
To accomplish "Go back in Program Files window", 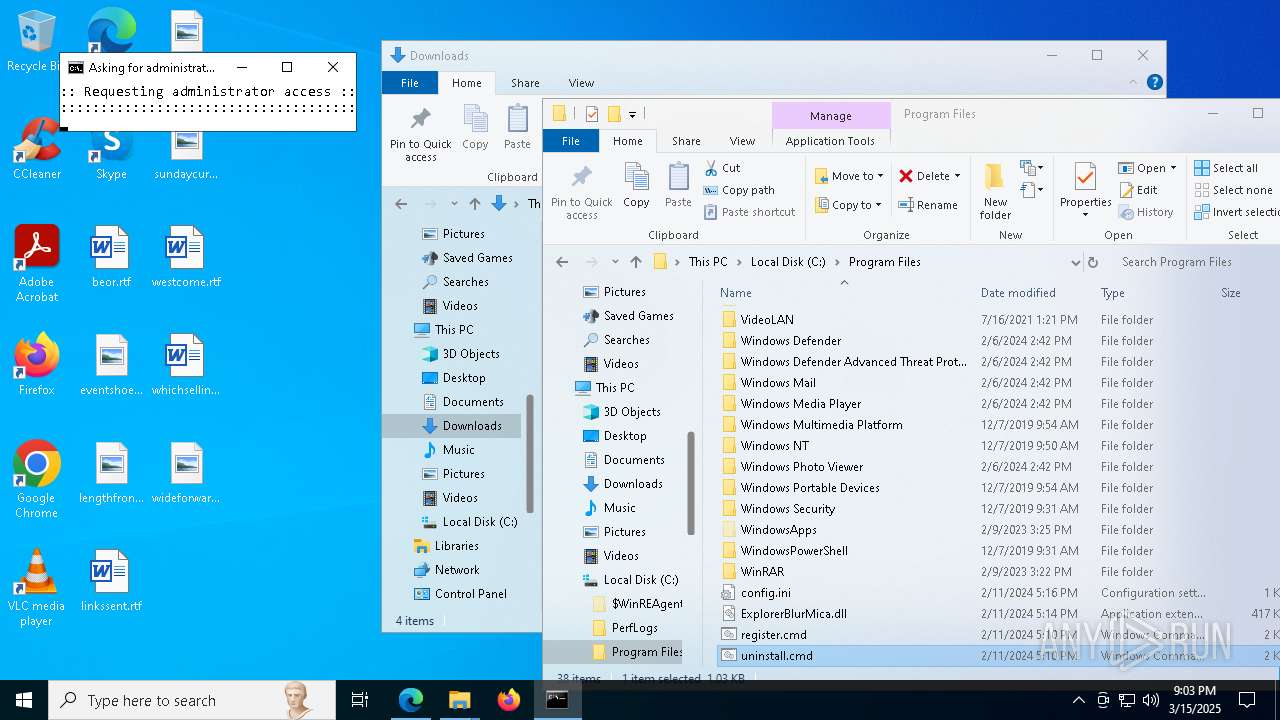I will (x=562, y=262).
